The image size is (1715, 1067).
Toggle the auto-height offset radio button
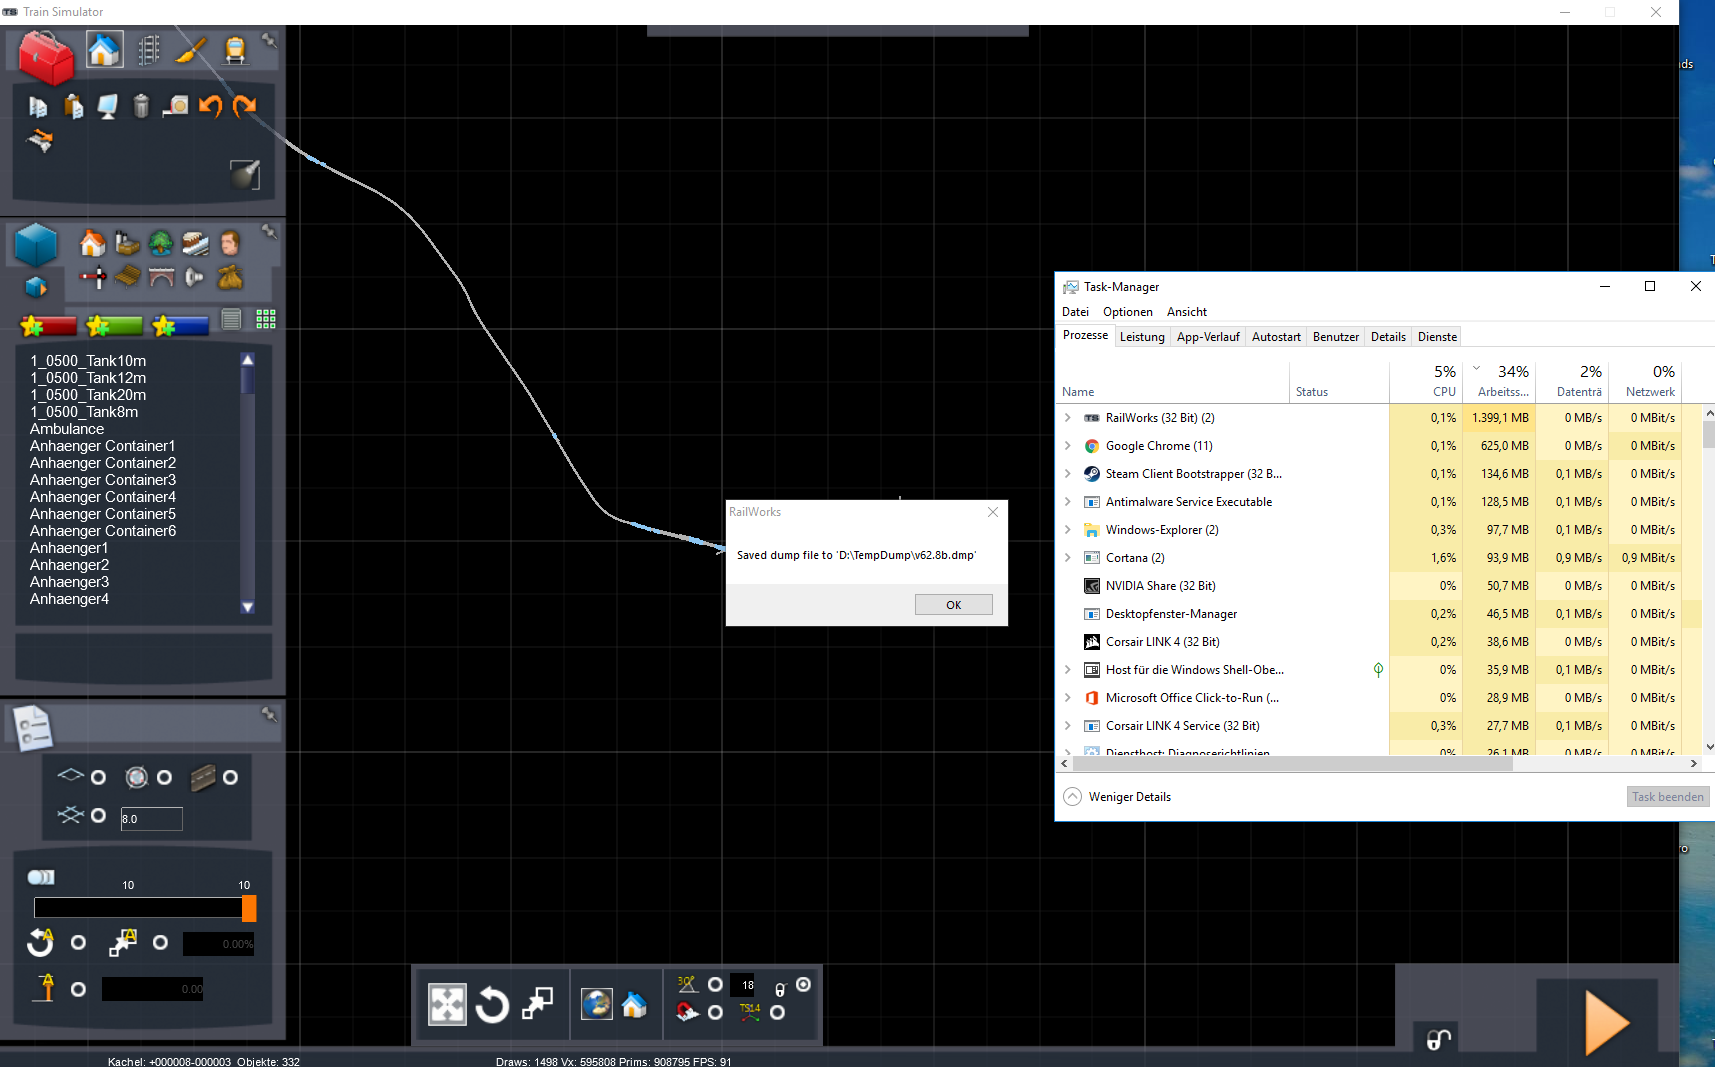click(x=78, y=989)
